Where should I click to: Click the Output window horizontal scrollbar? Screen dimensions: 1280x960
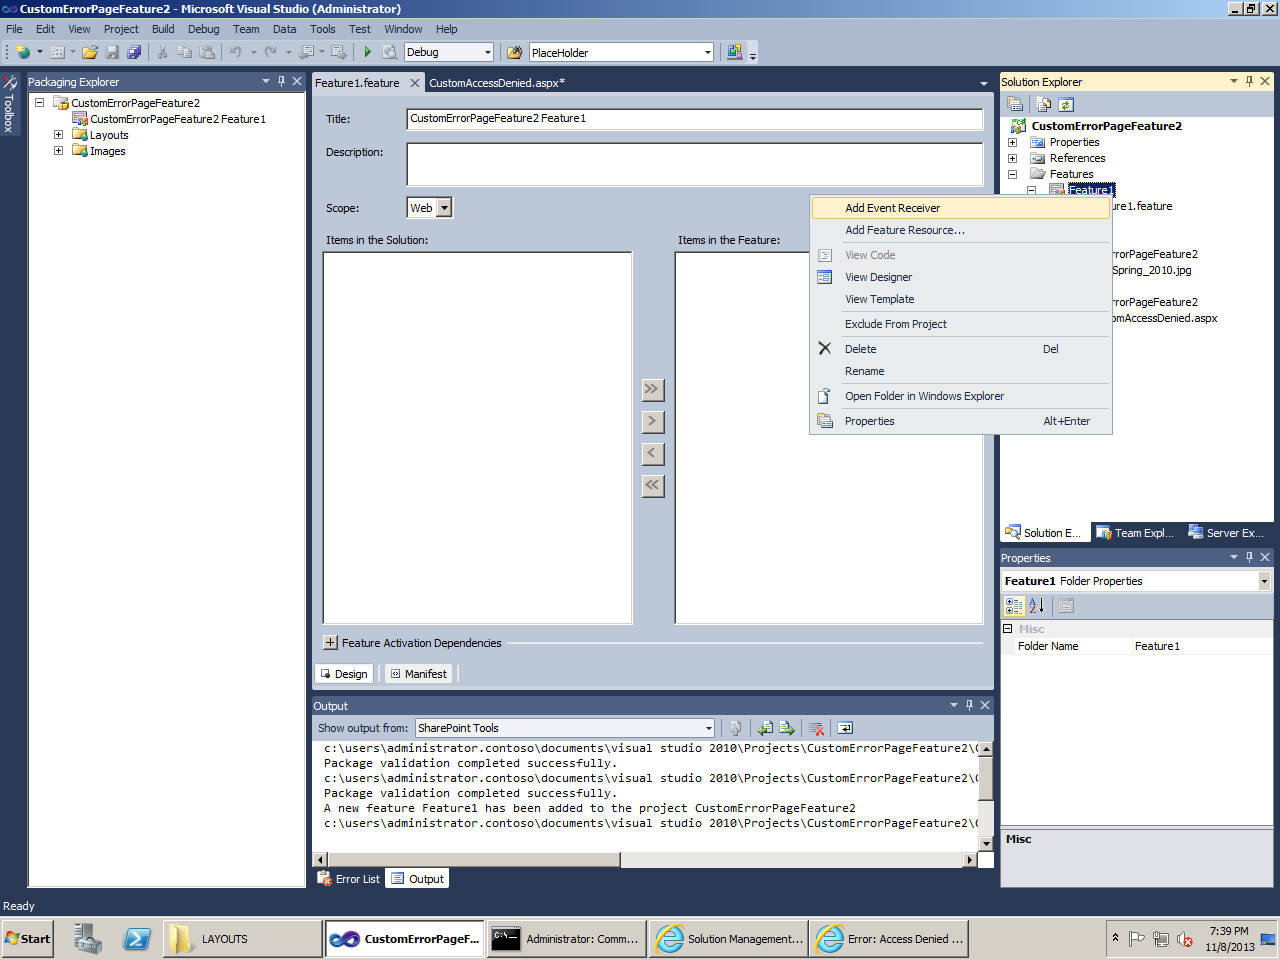click(644, 860)
